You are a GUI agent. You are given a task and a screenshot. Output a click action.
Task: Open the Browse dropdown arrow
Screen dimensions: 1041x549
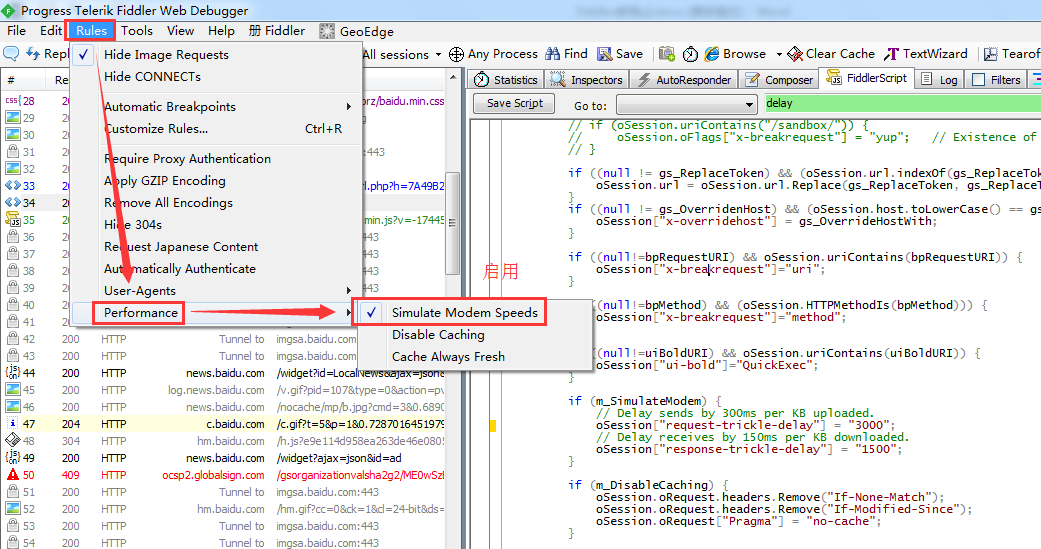[779, 54]
